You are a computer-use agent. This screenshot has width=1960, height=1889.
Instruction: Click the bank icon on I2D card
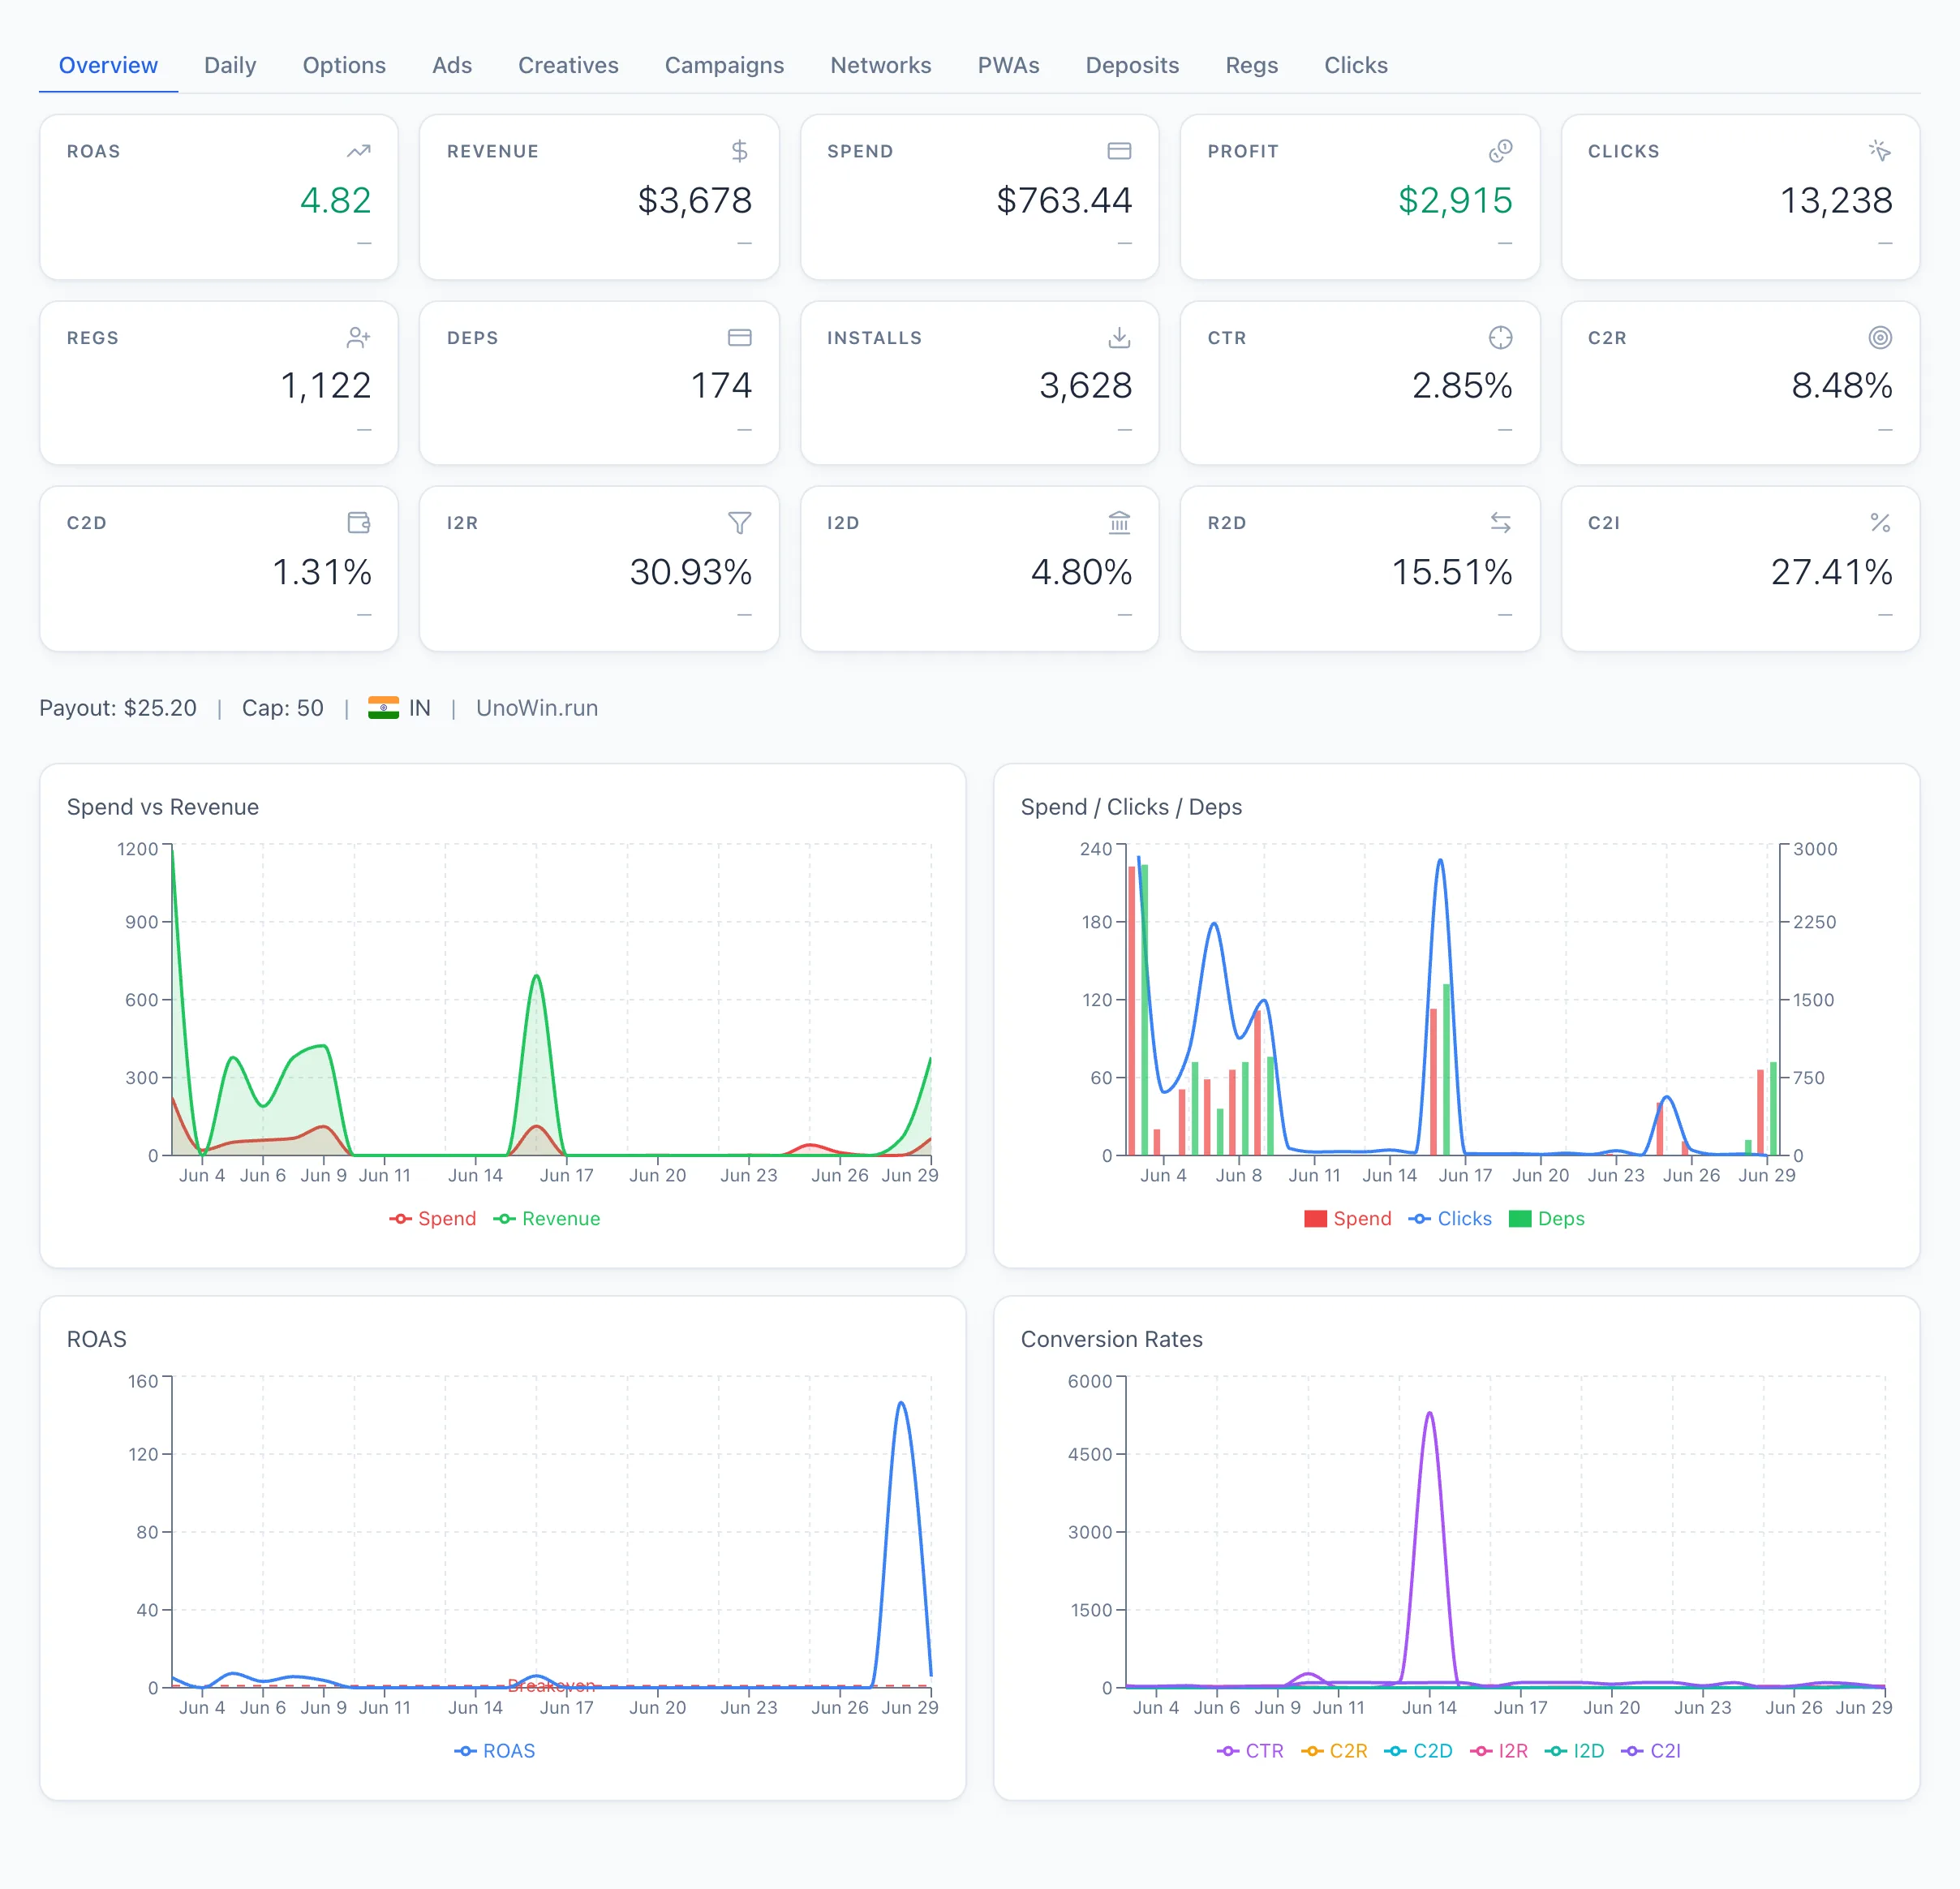click(x=1119, y=523)
